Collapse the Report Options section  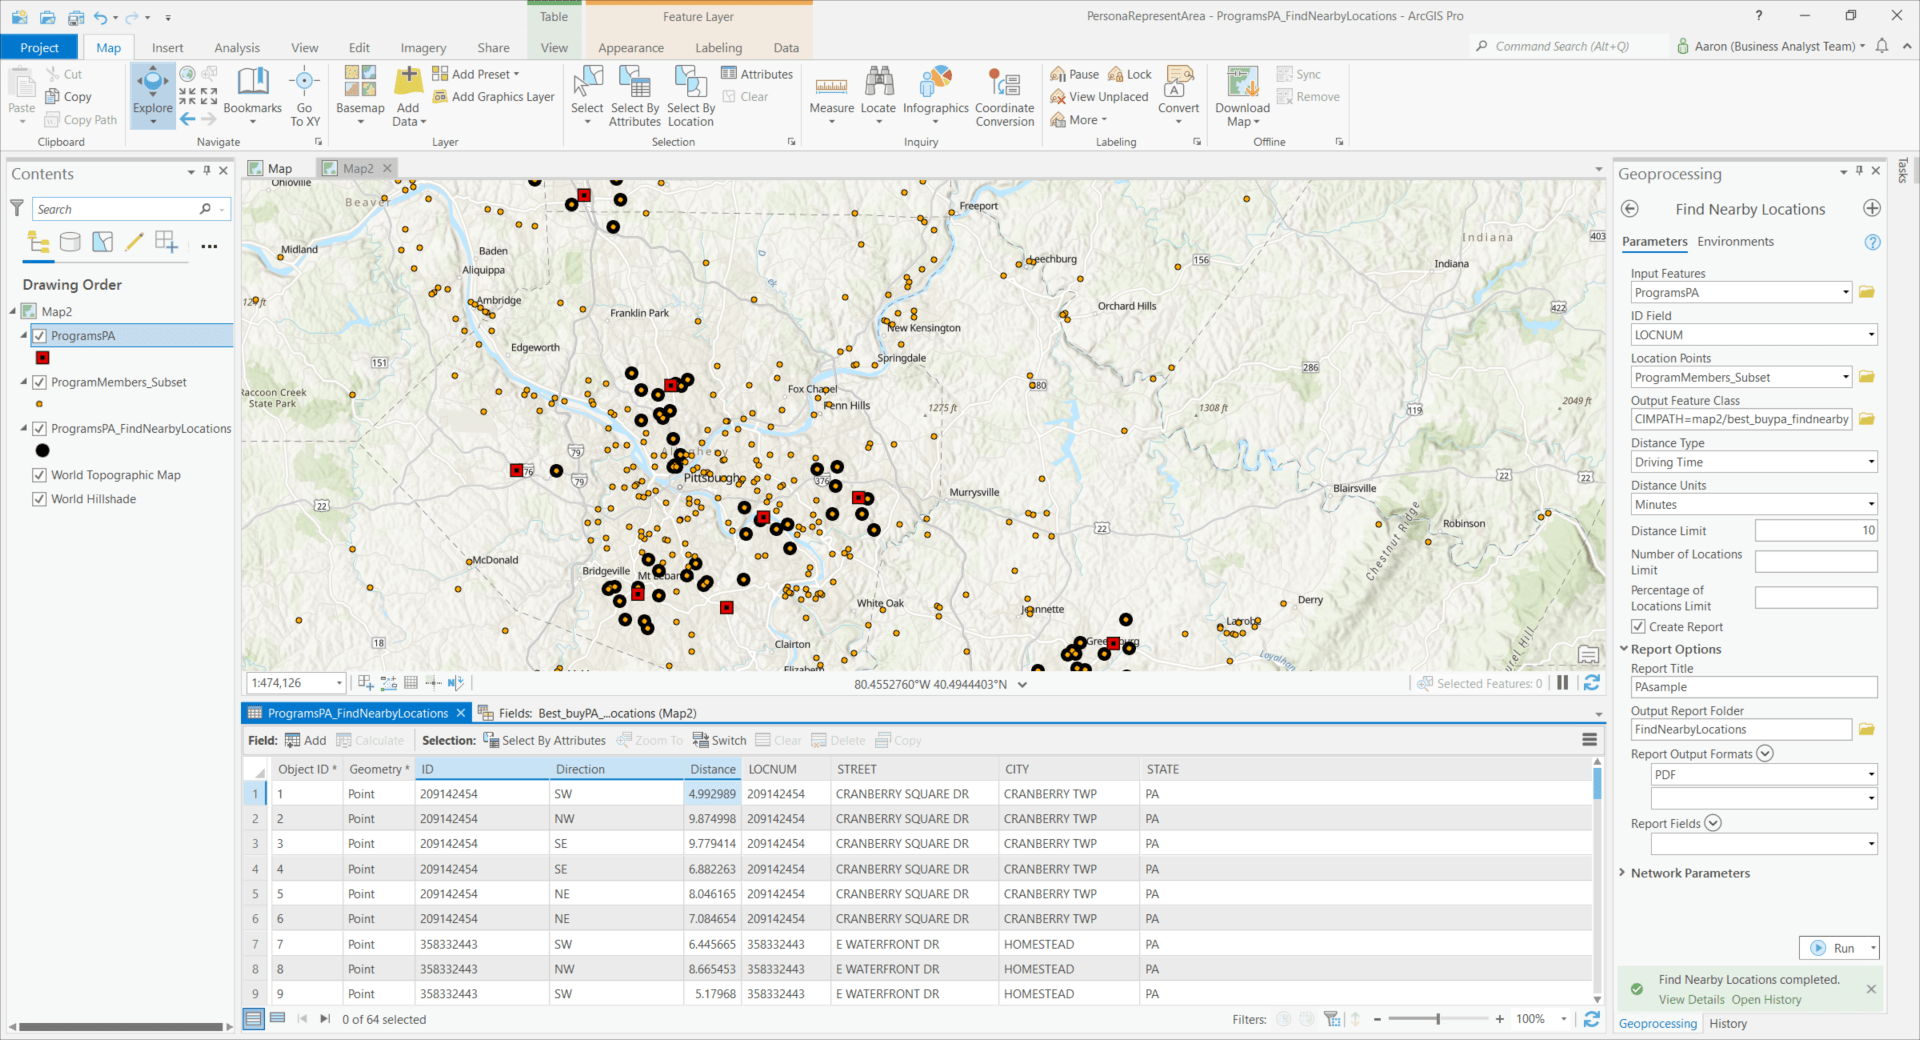[1624, 648]
